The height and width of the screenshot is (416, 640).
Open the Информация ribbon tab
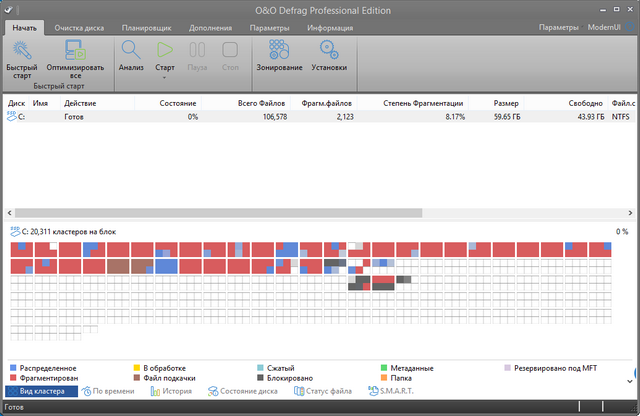329,28
